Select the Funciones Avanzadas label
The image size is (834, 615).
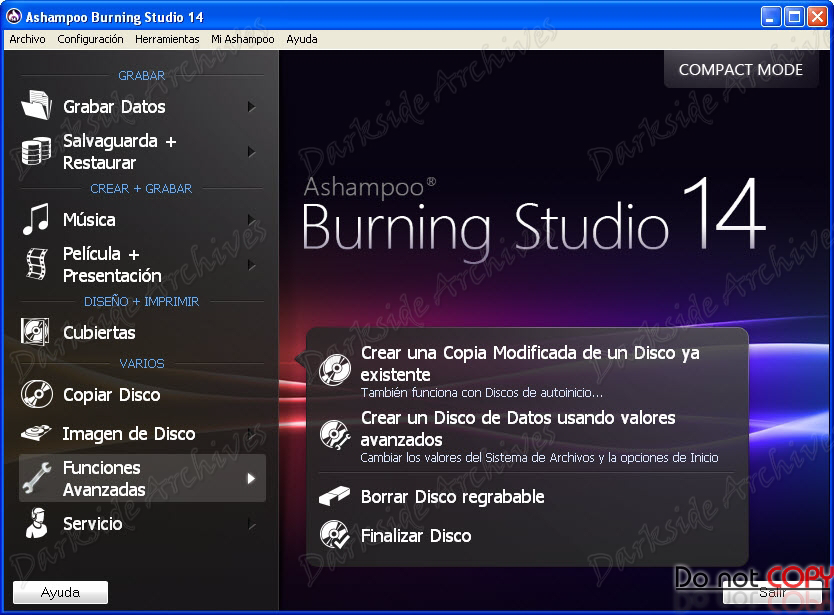point(104,478)
